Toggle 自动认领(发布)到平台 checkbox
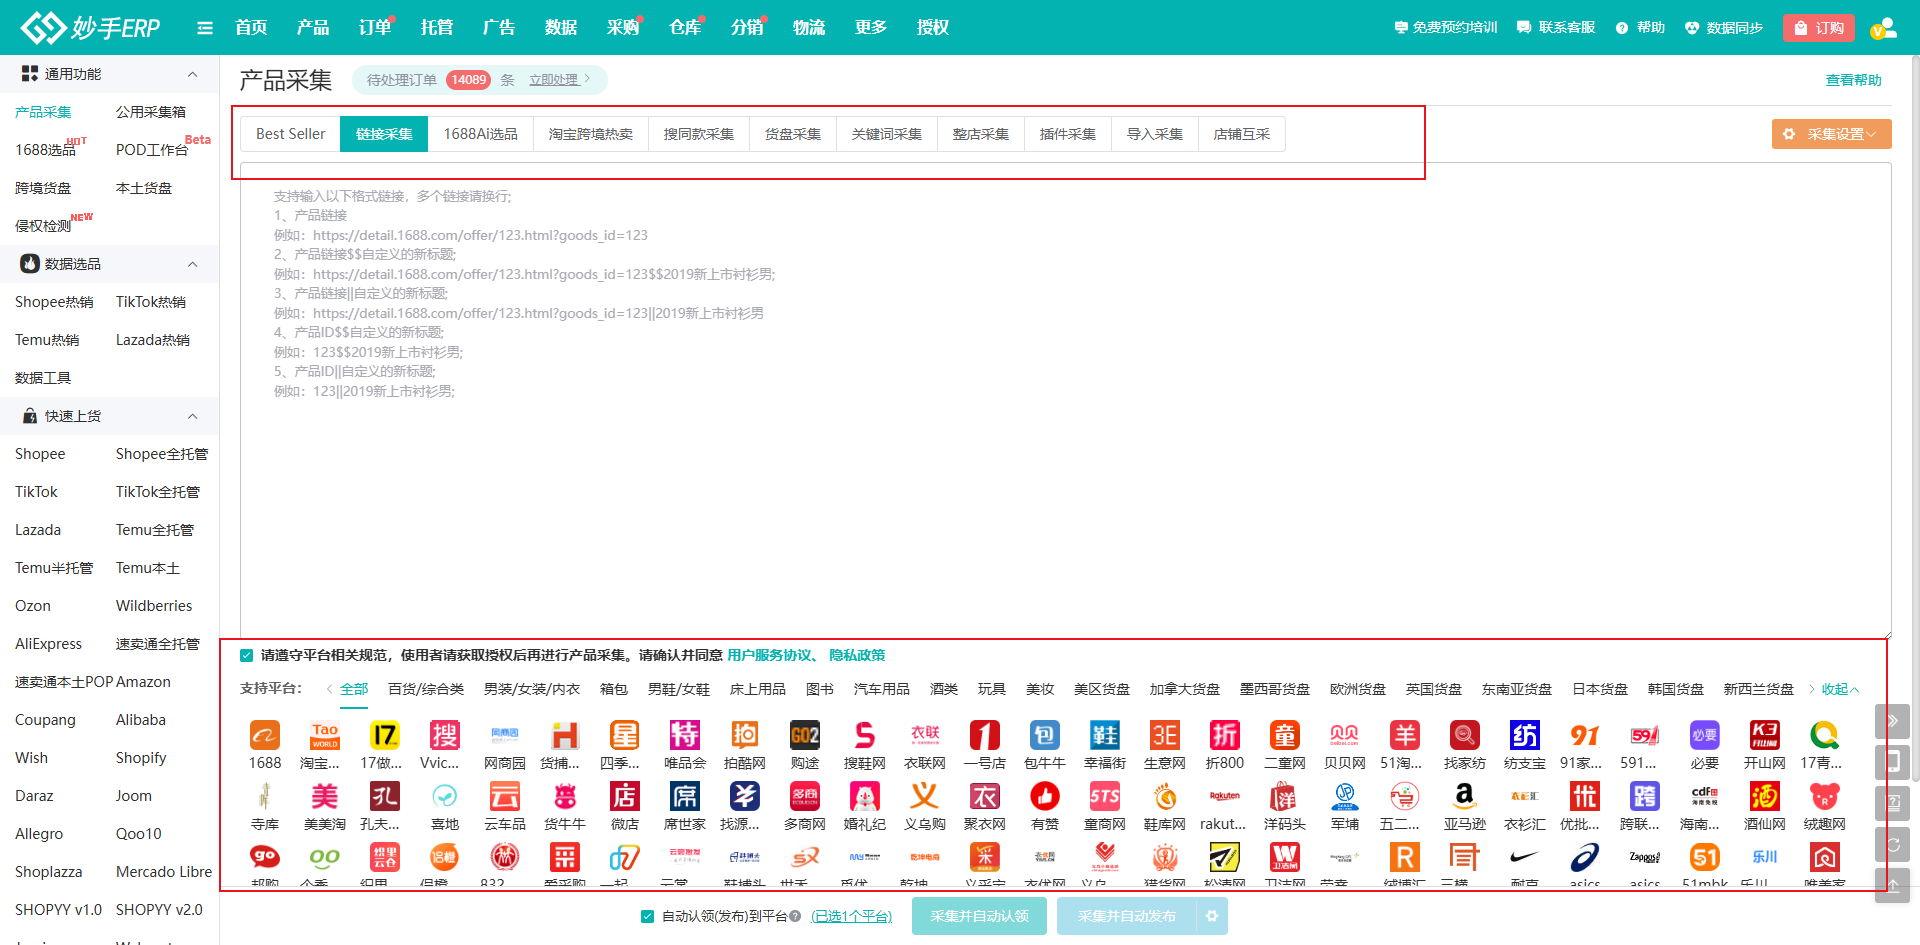The width and height of the screenshot is (1920, 945). click(x=647, y=916)
